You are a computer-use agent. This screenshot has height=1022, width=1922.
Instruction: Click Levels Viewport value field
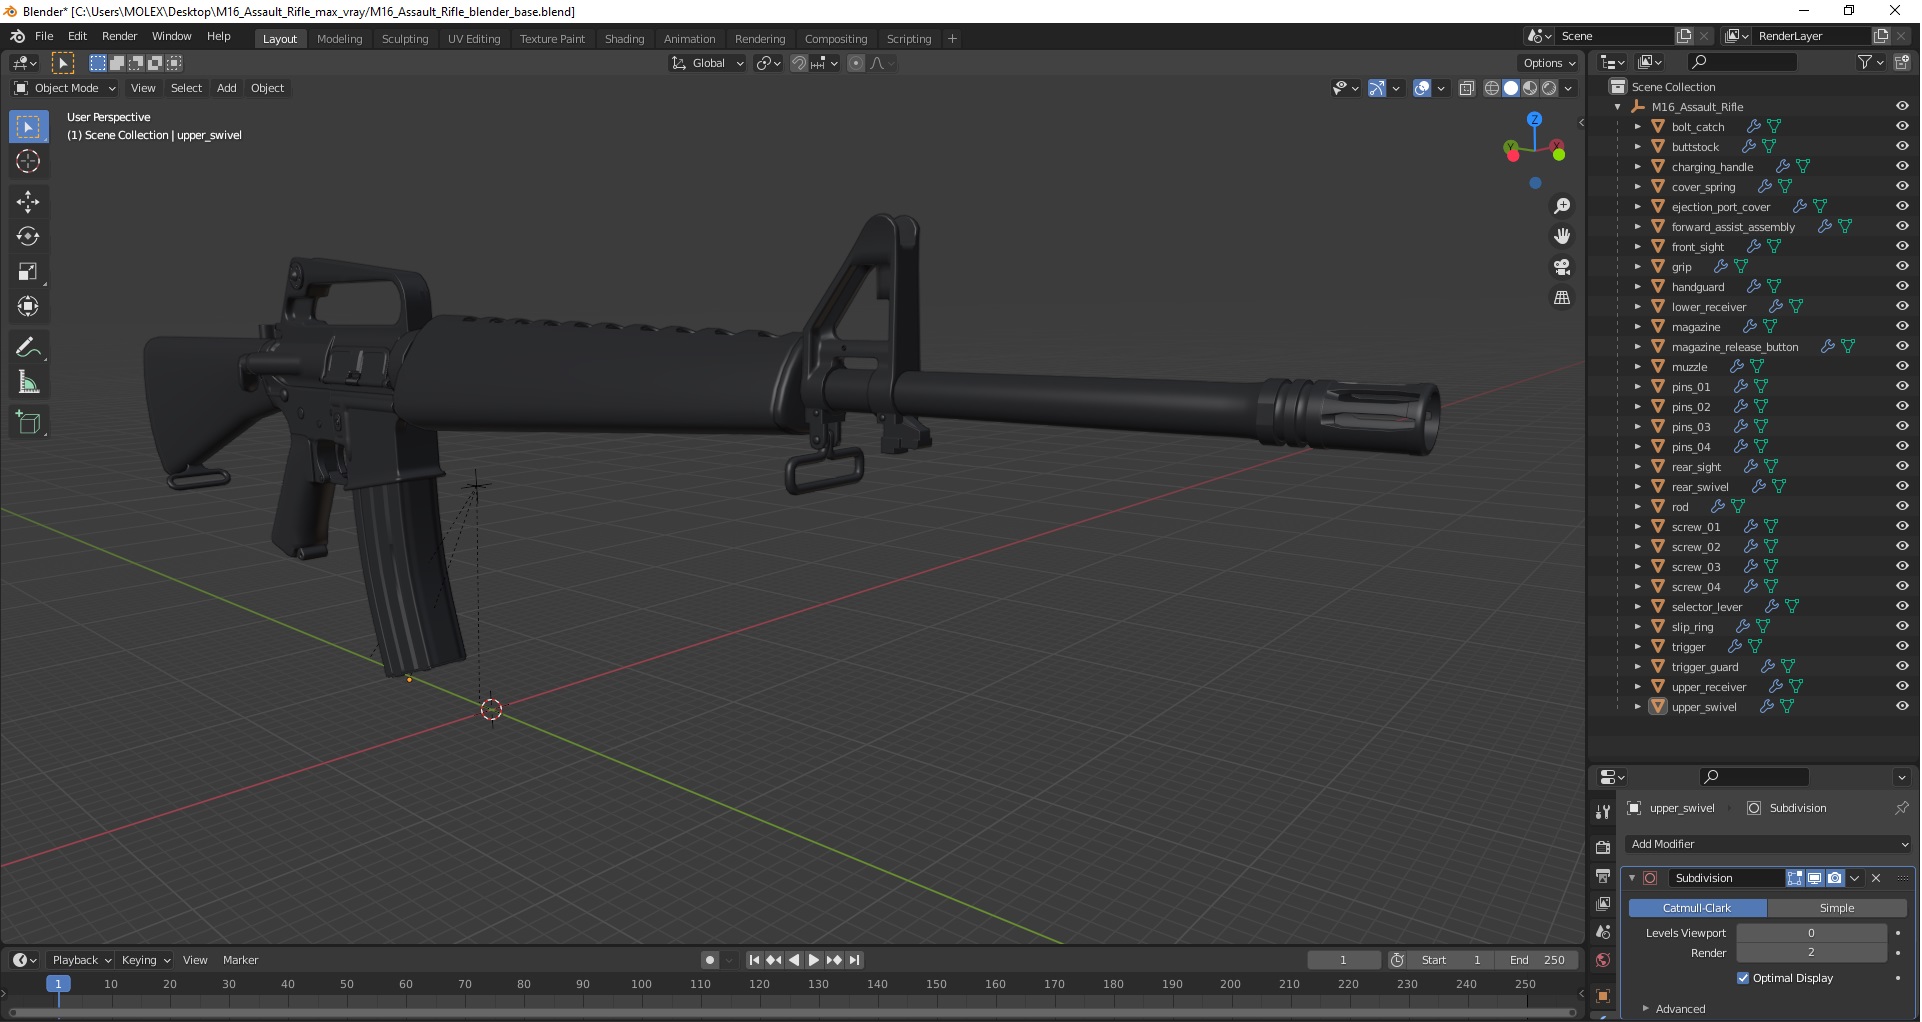tap(1811, 933)
